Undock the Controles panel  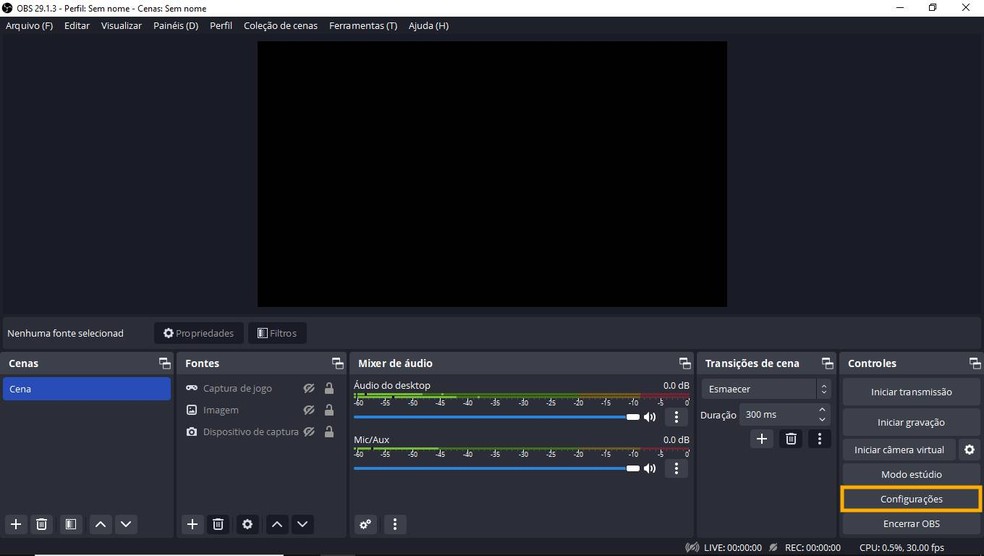point(975,363)
